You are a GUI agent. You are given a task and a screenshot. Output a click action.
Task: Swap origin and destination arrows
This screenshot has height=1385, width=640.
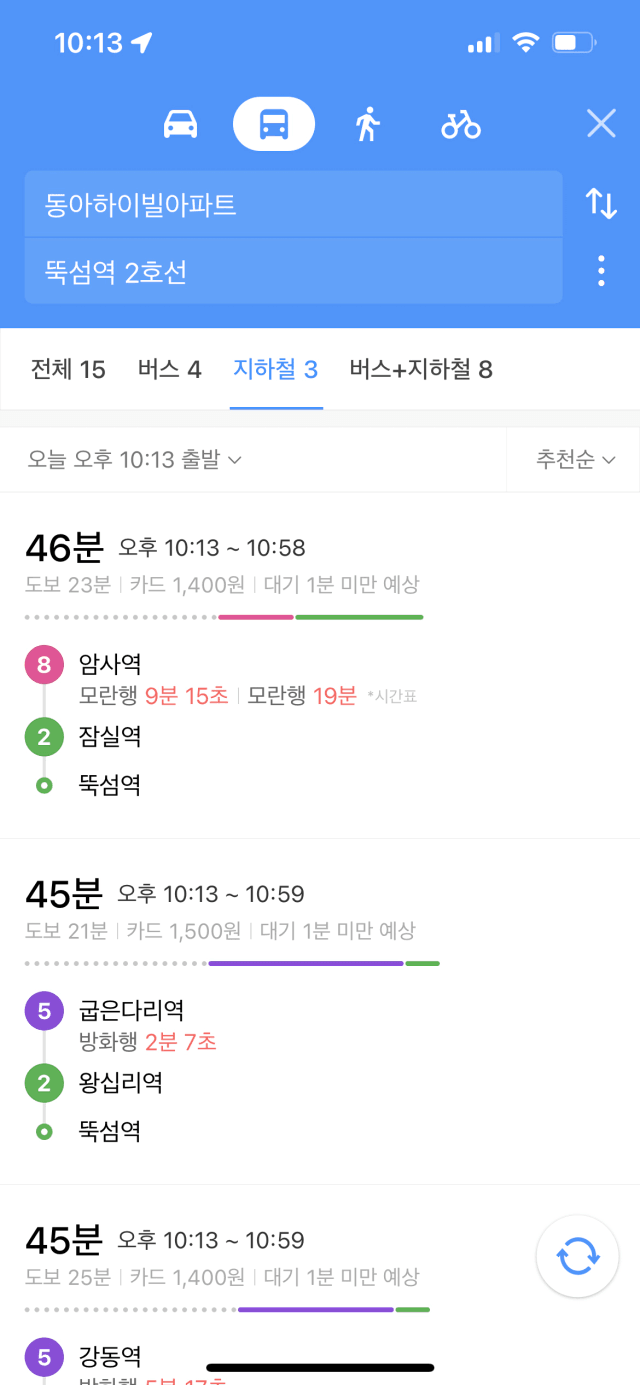coord(601,203)
